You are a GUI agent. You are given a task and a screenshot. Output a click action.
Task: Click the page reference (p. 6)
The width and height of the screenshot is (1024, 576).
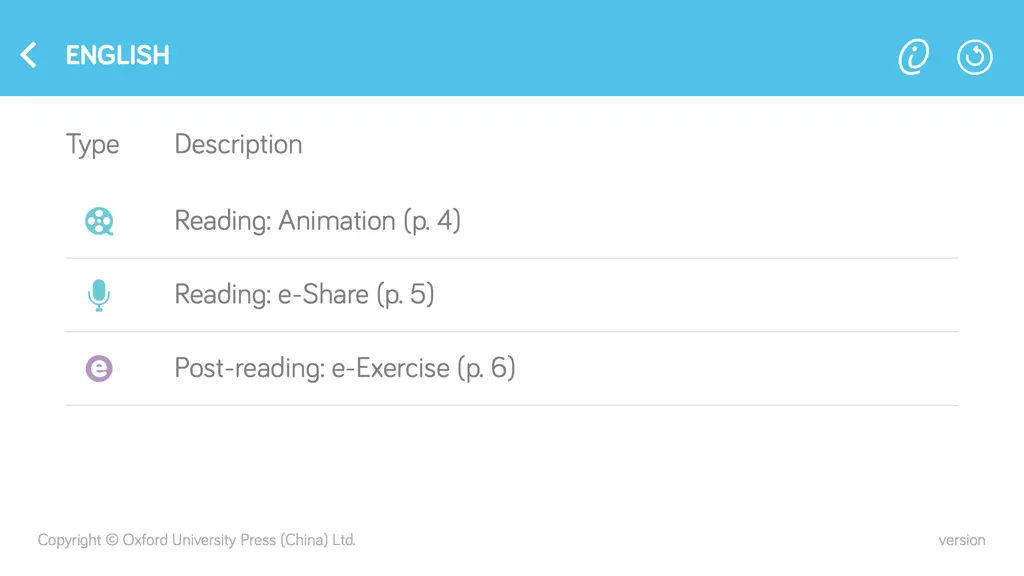pos(487,369)
